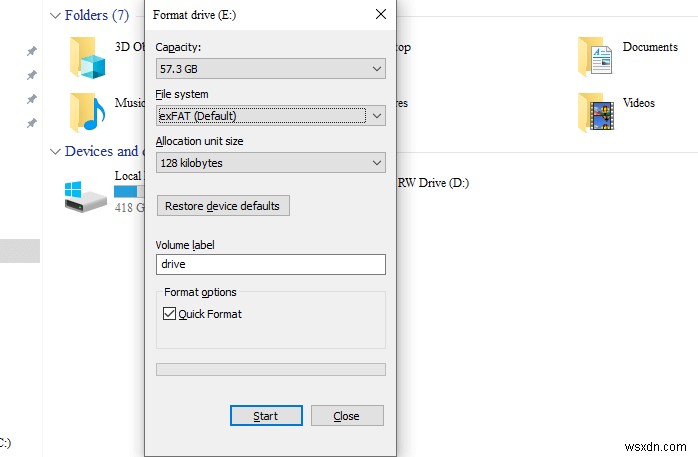
Task: Open the Documents folder icon
Action: point(595,57)
